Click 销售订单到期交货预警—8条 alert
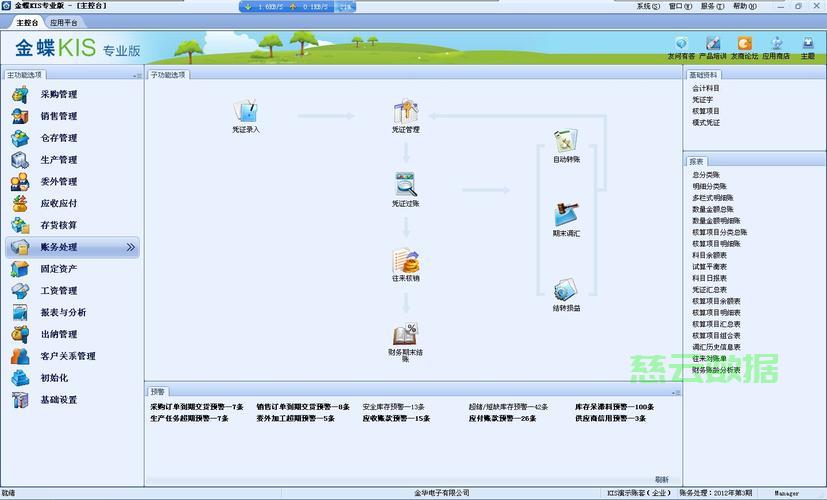 [303, 407]
